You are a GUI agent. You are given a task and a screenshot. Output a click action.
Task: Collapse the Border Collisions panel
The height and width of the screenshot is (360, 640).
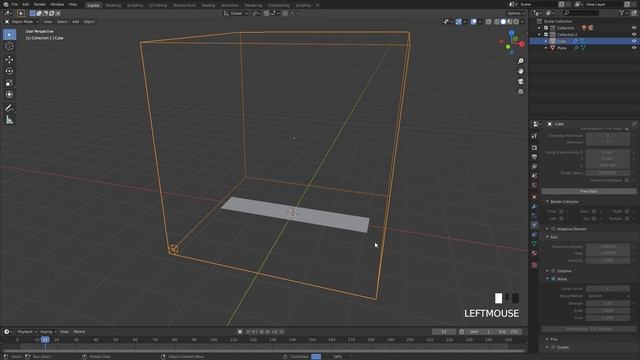coord(547,202)
